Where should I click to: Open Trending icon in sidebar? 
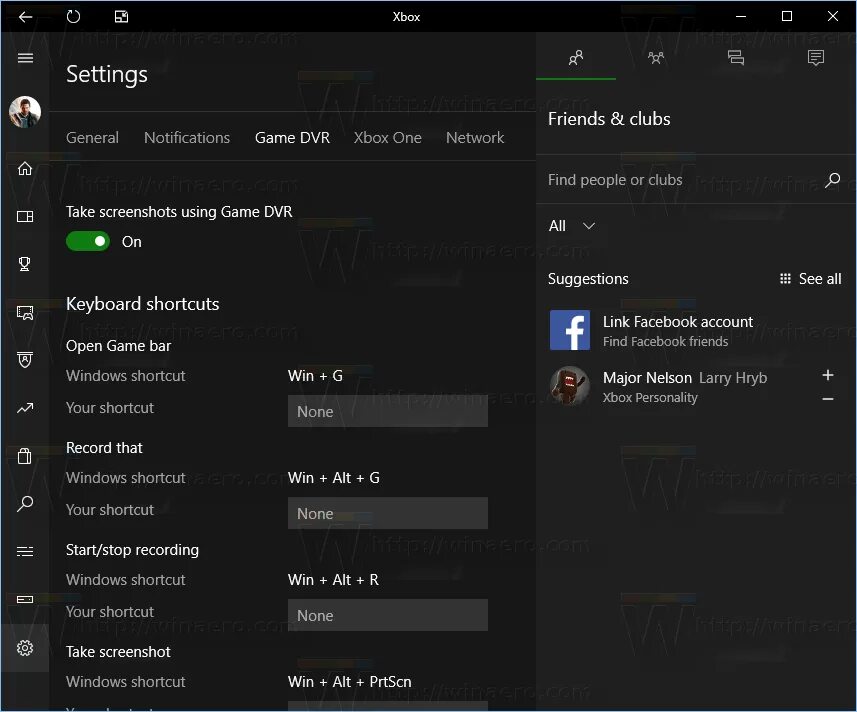25,408
